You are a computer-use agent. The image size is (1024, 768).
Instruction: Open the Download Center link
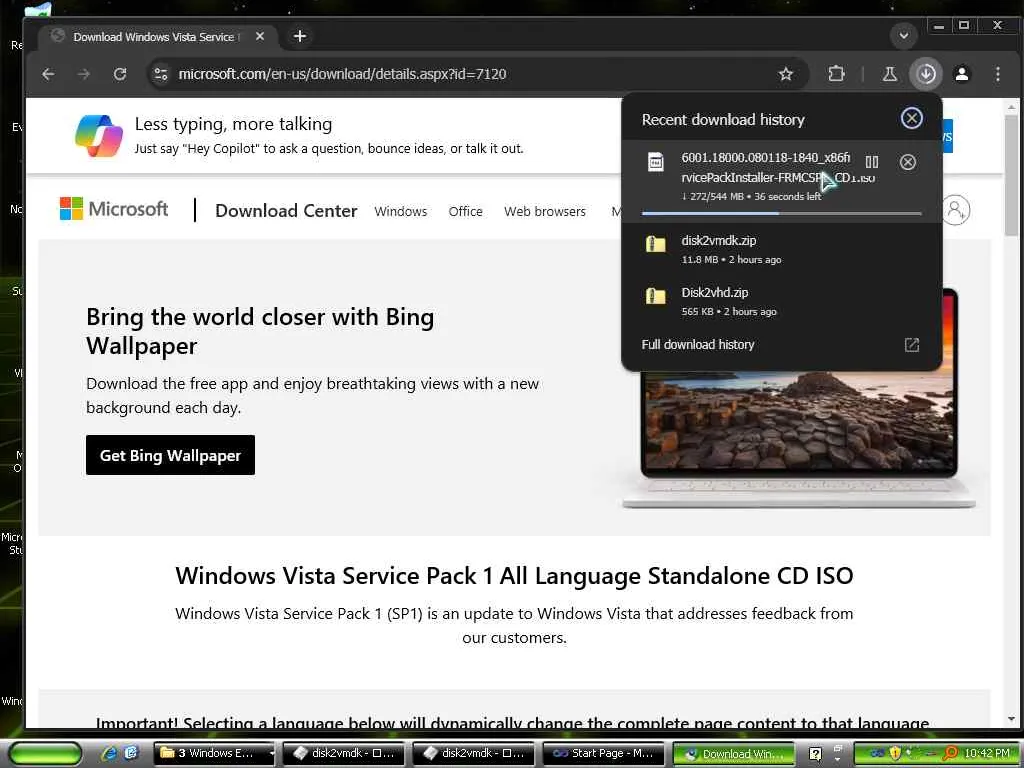(x=286, y=210)
